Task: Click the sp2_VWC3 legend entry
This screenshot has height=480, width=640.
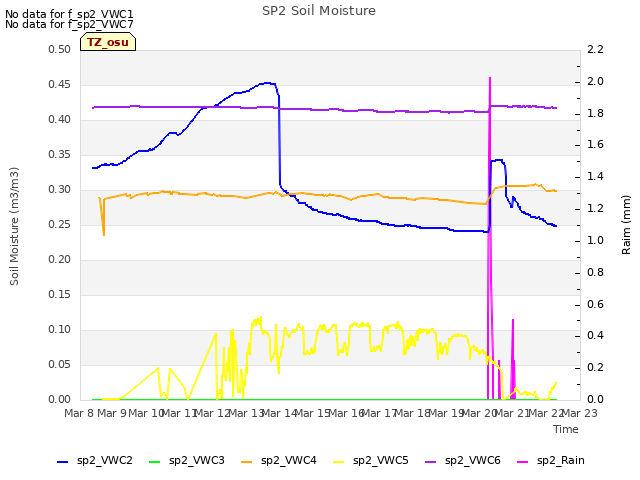Action: pos(187,461)
